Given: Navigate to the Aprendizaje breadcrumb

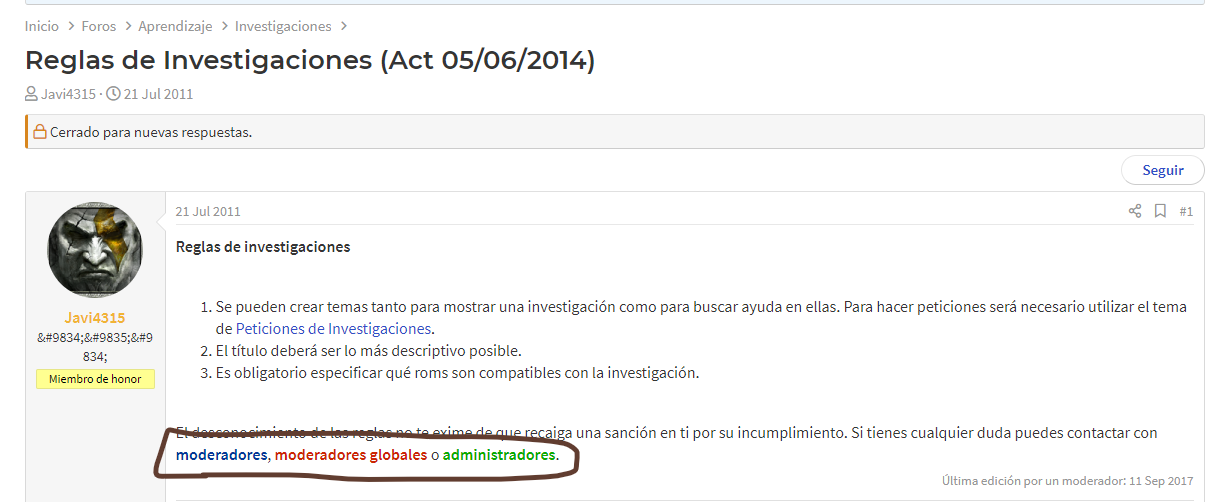Looking at the screenshot, I should (175, 26).
